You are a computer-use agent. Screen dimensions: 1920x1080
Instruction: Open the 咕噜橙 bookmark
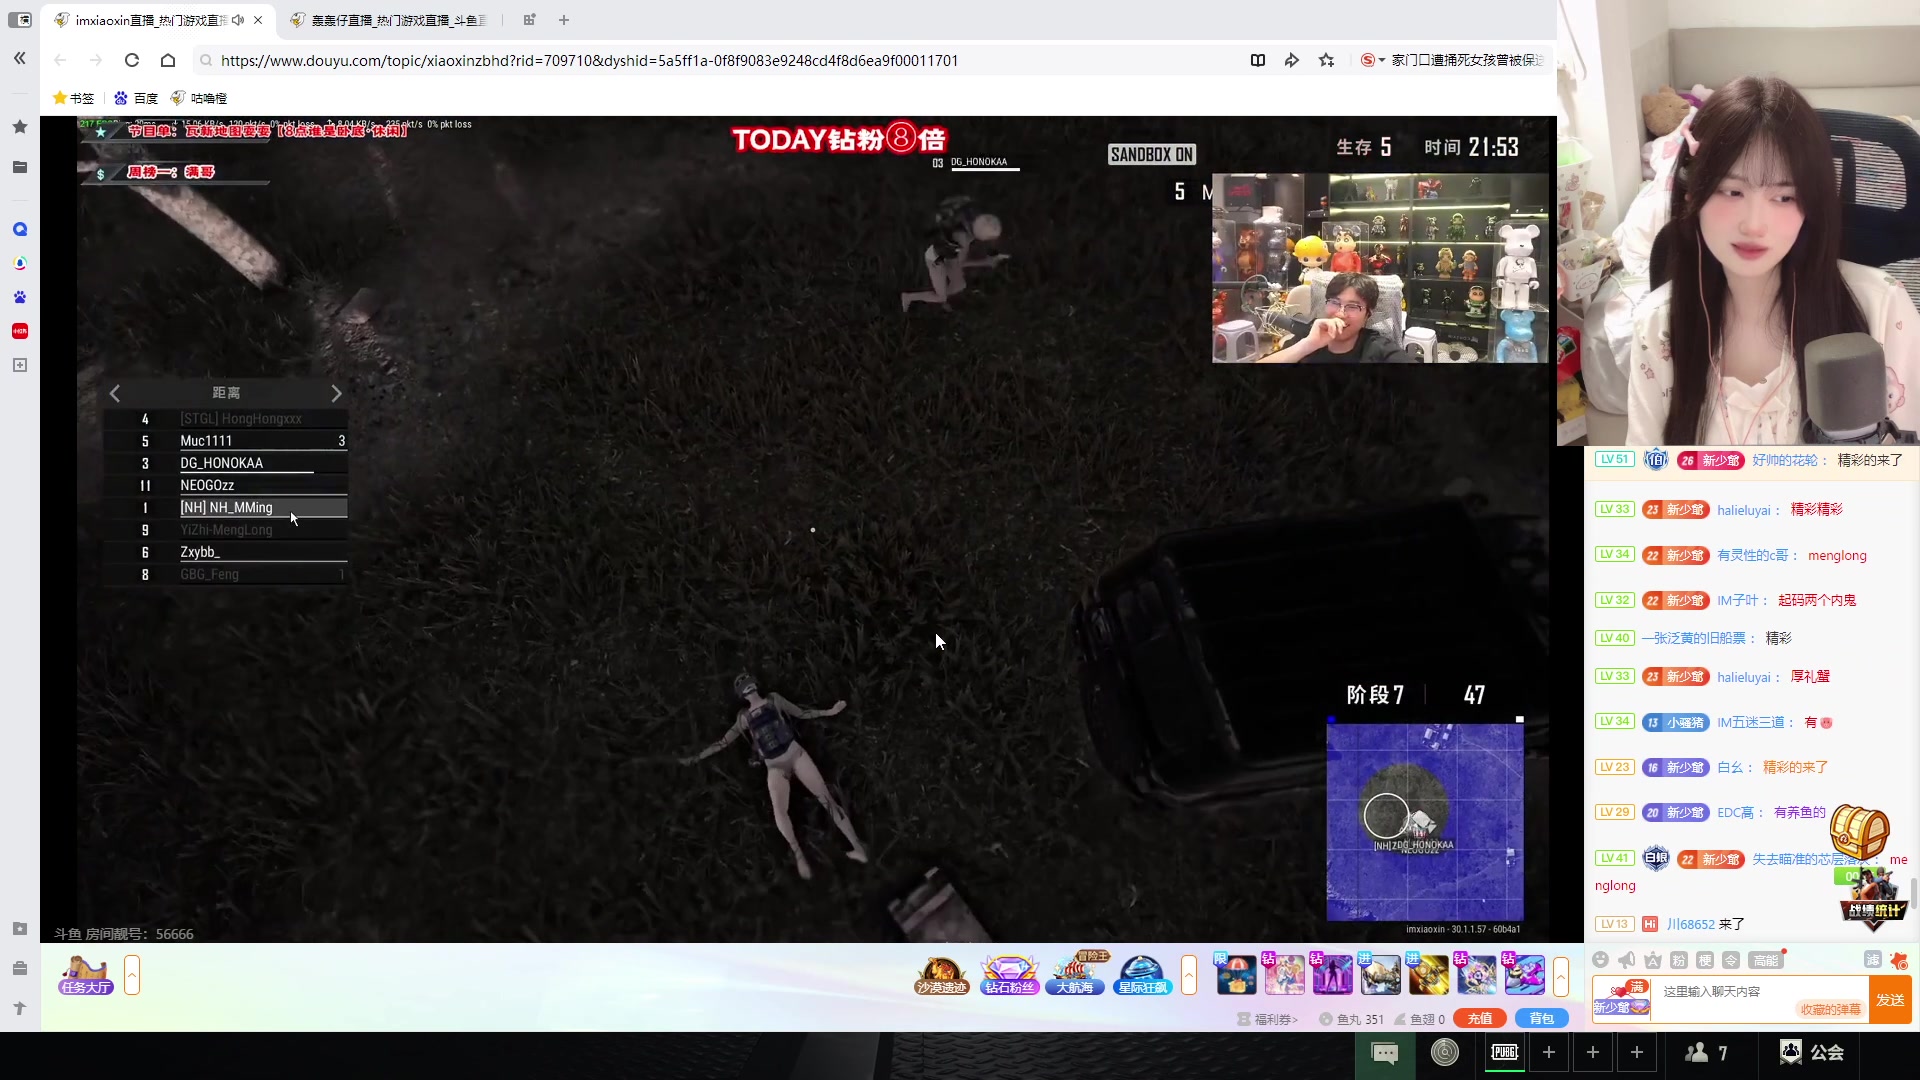199,98
